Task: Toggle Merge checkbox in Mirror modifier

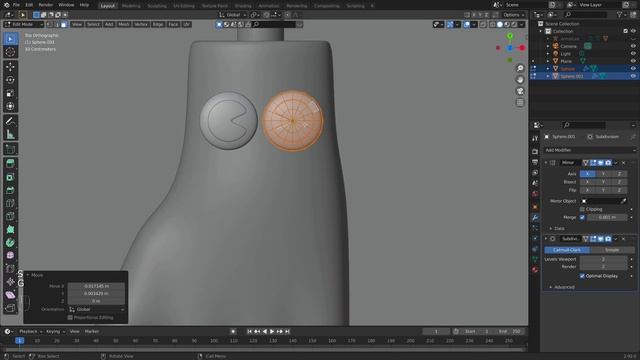Action: click(582, 217)
